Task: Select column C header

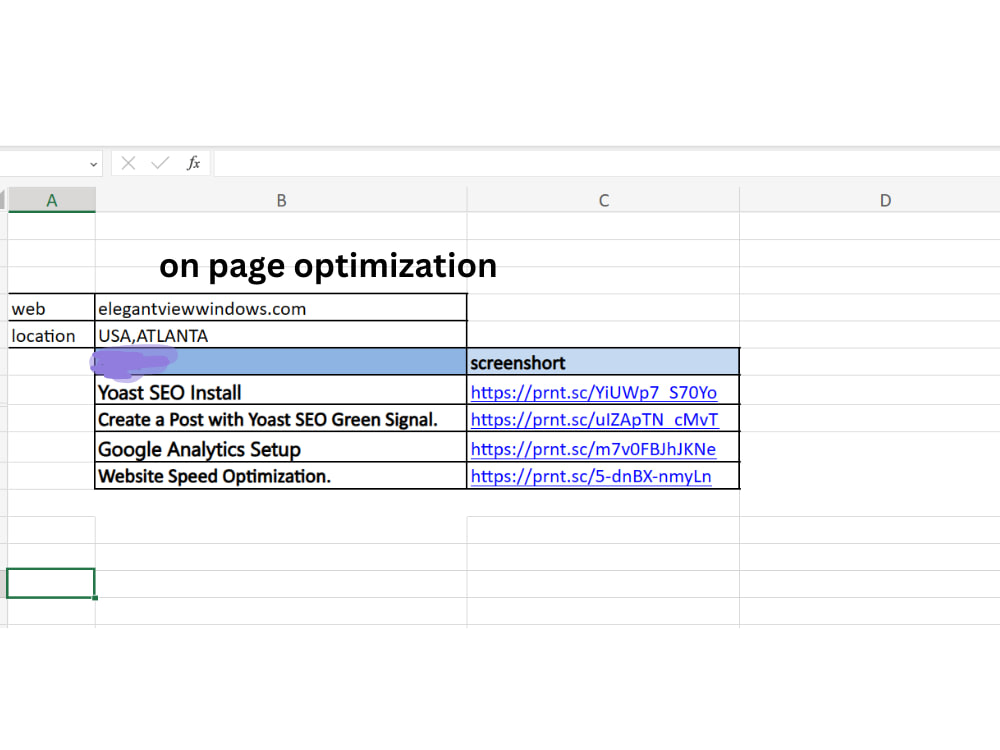Action: pyautogui.click(x=603, y=200)
